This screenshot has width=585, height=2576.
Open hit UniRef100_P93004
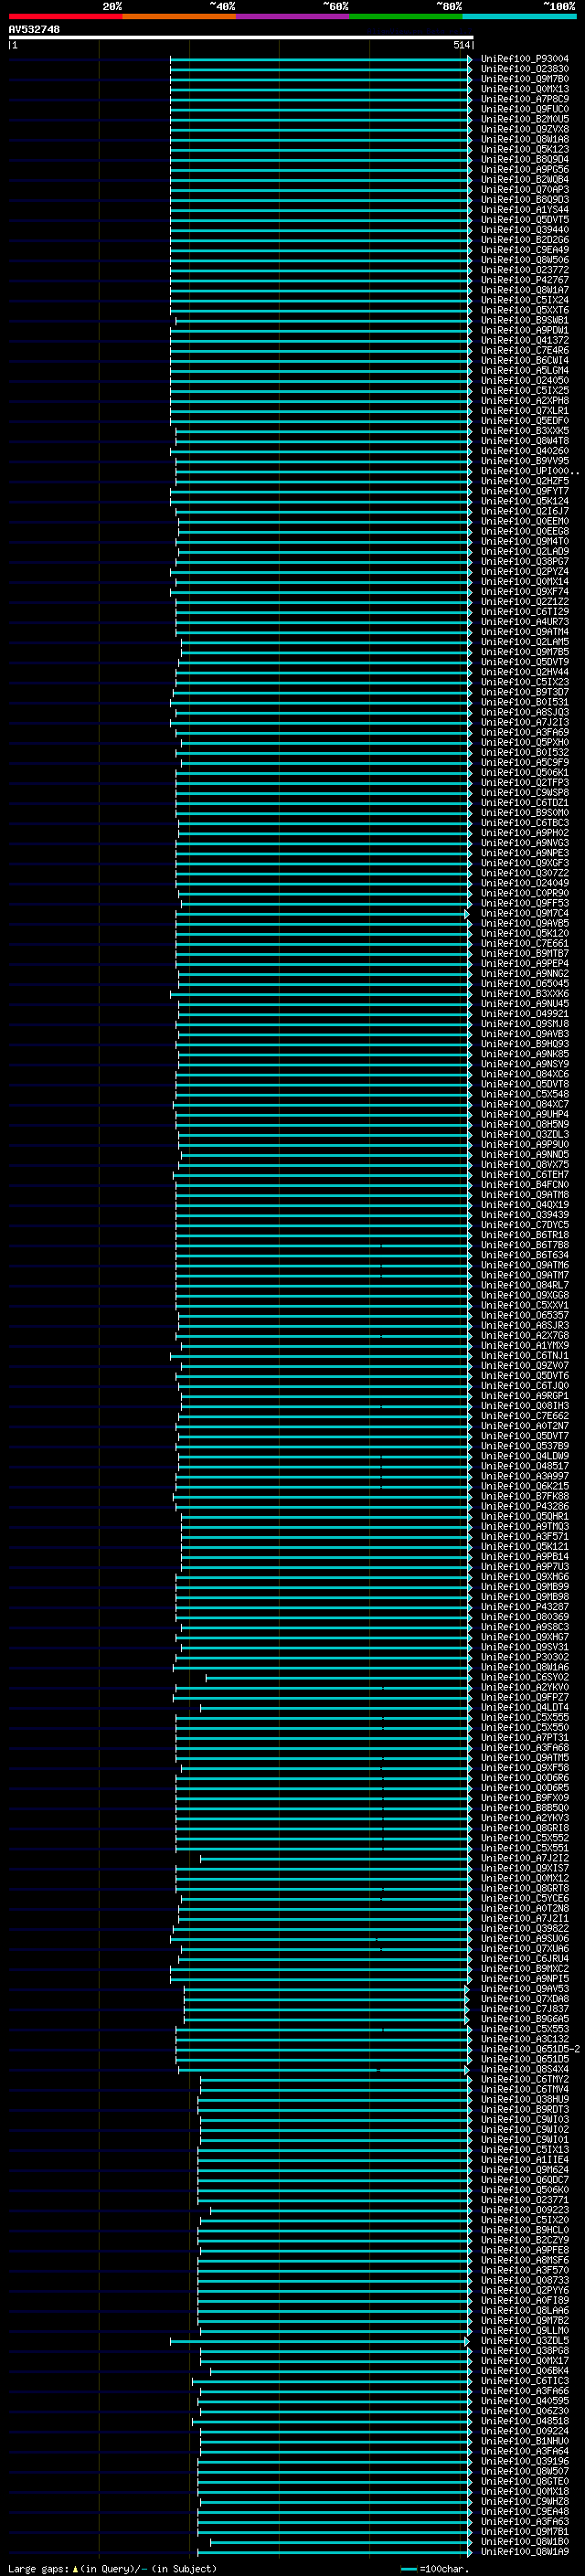[x=524, y=59]
